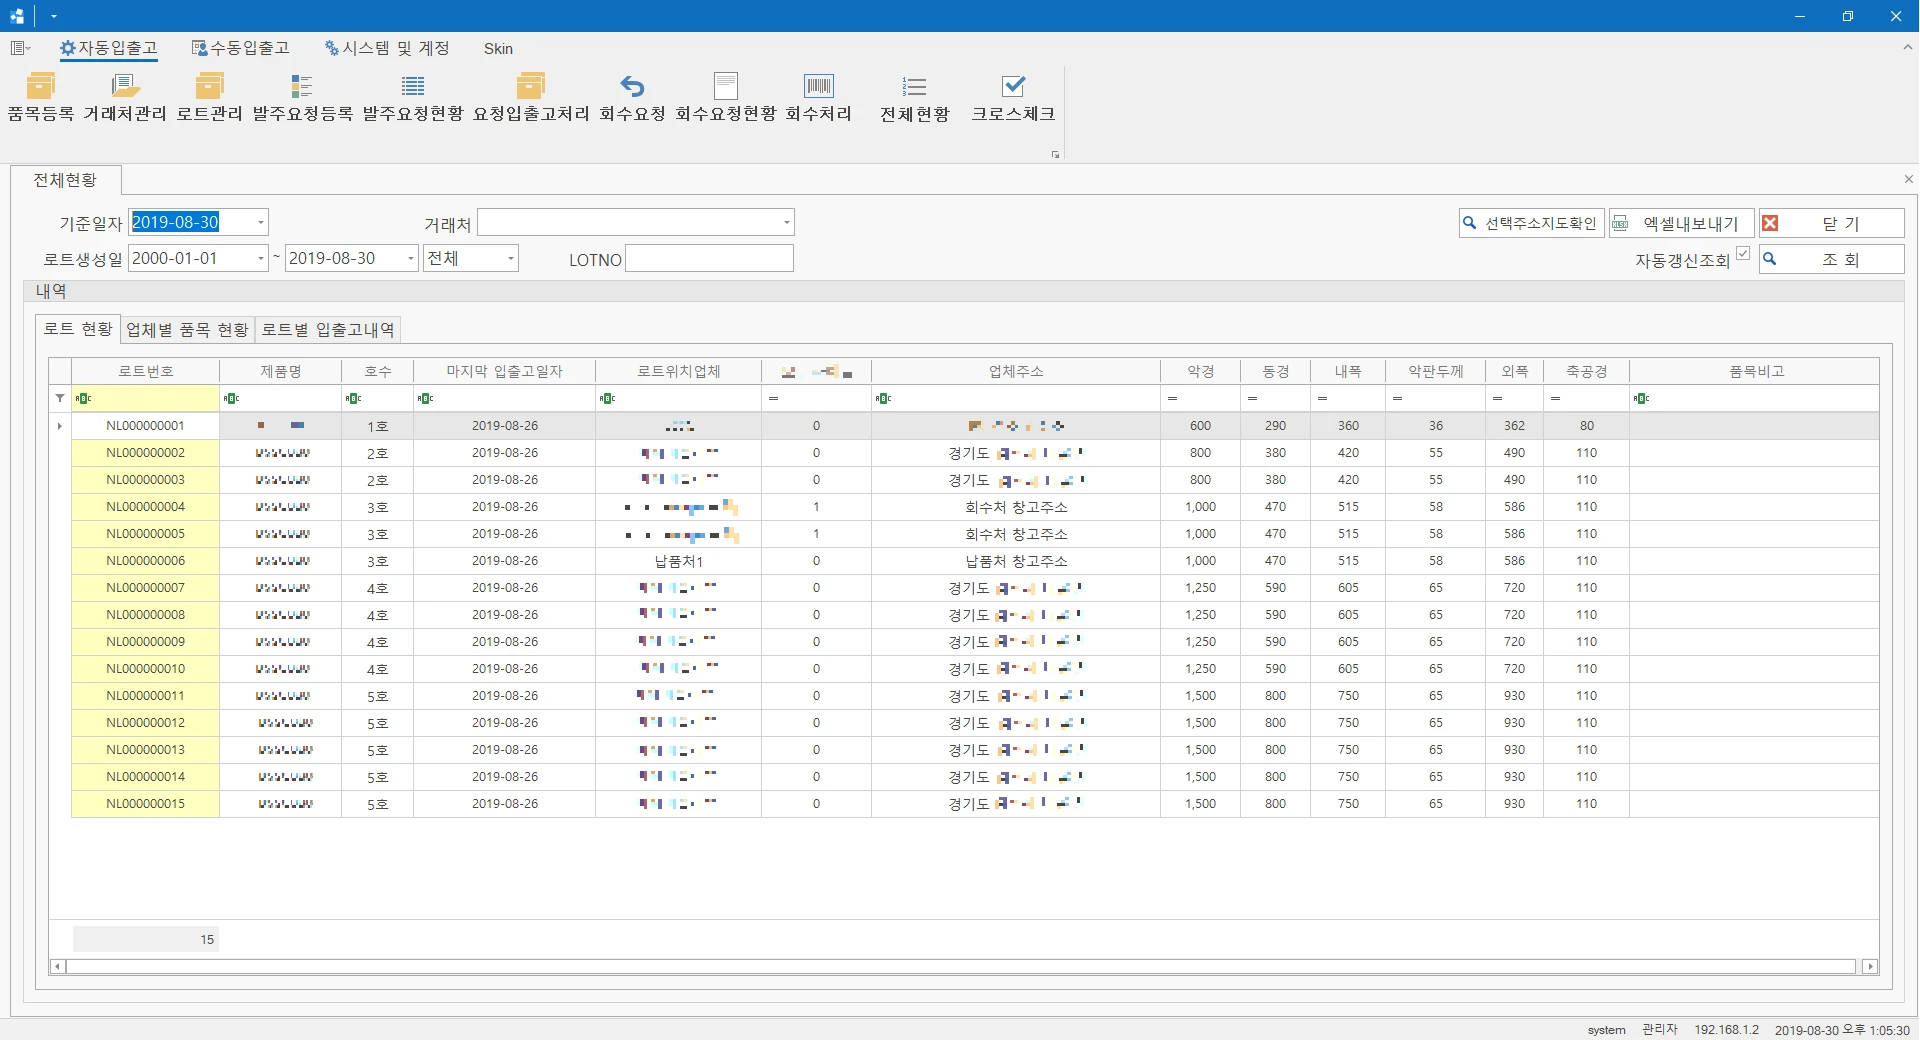Launch the 크로스체크 checkmark icon
The image size is (1920, 1040).
coord(1013,86)
